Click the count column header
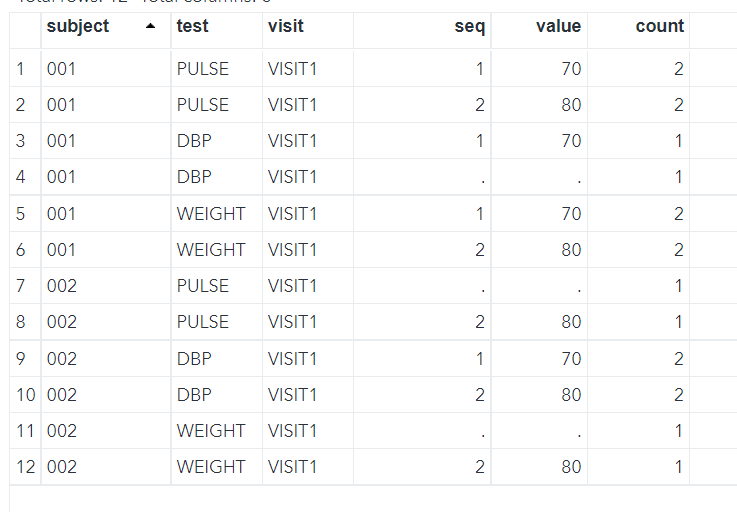The width and height of the screenshot is (737, 512). 660,27
